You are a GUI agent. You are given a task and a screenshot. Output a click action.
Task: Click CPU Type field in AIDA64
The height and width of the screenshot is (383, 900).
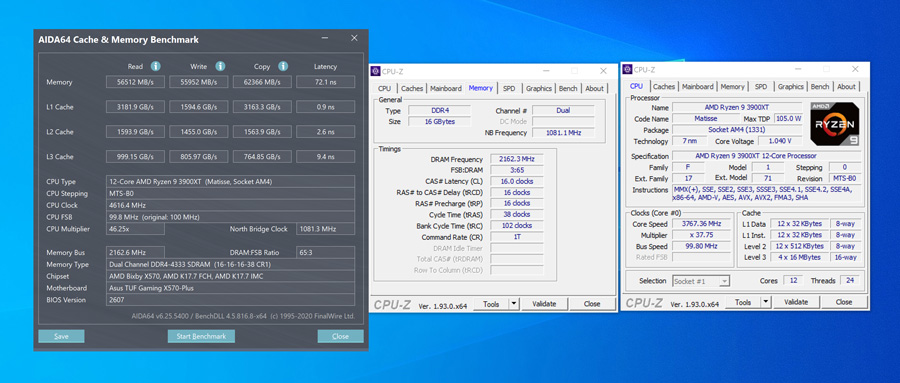coord(230,181)
